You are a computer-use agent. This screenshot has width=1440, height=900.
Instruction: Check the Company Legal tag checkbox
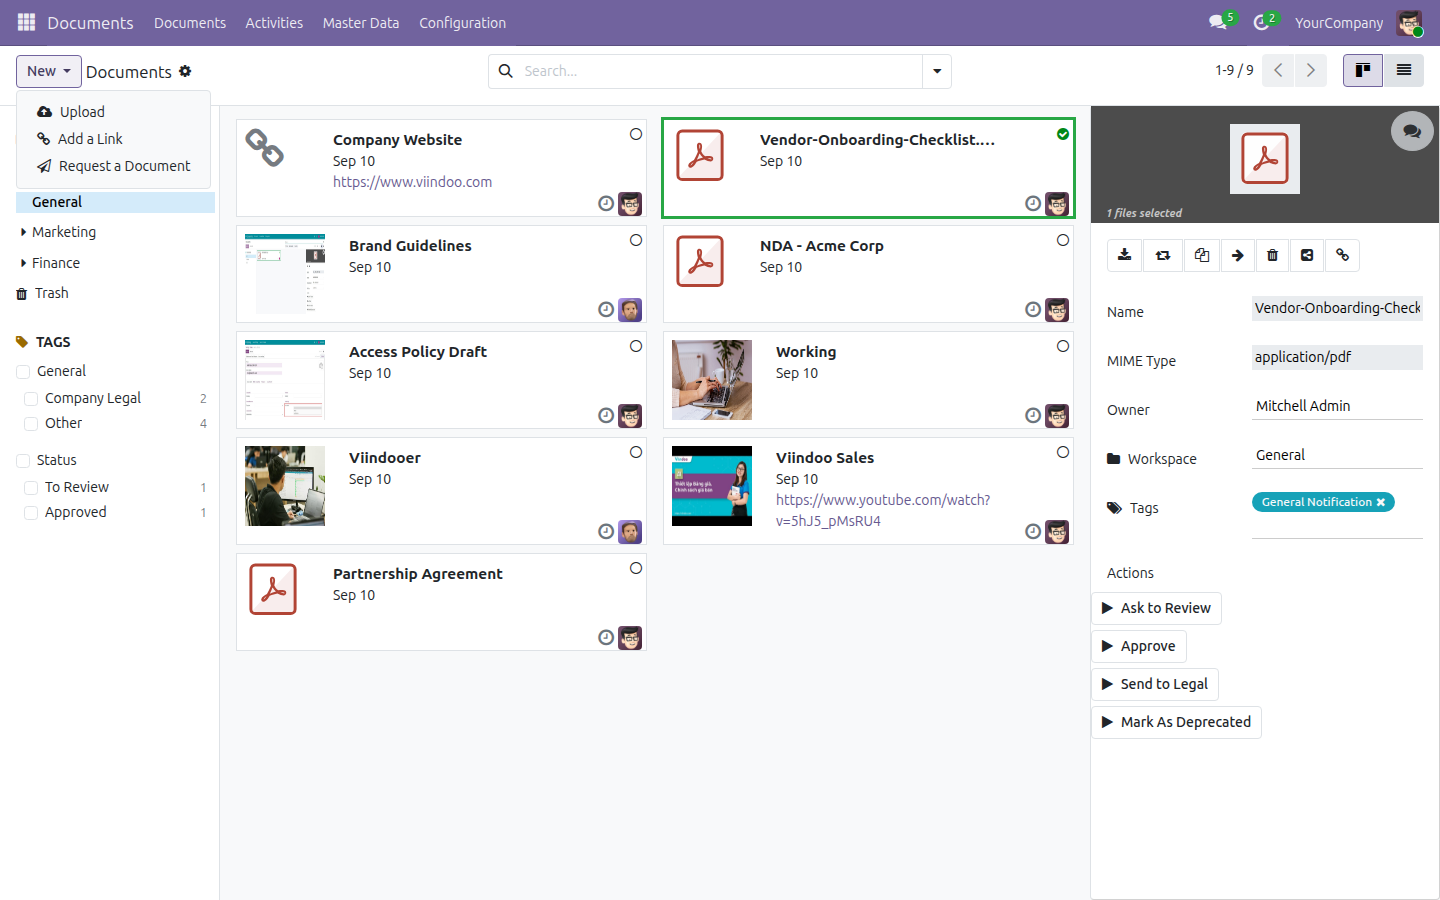[31, 398]
